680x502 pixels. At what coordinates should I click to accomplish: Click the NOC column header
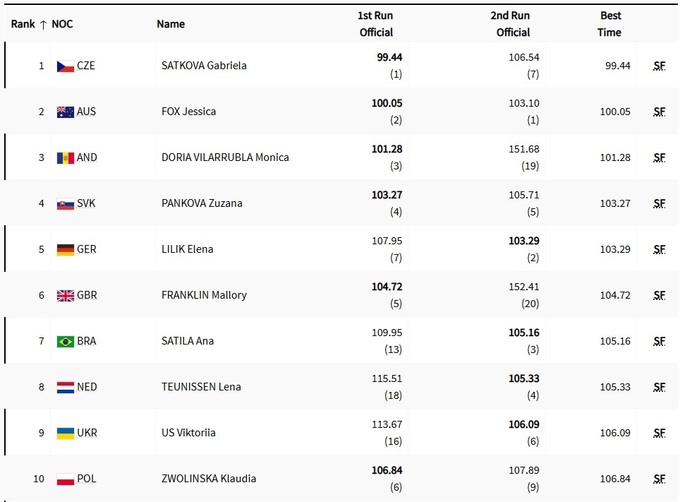click(62, 24)
